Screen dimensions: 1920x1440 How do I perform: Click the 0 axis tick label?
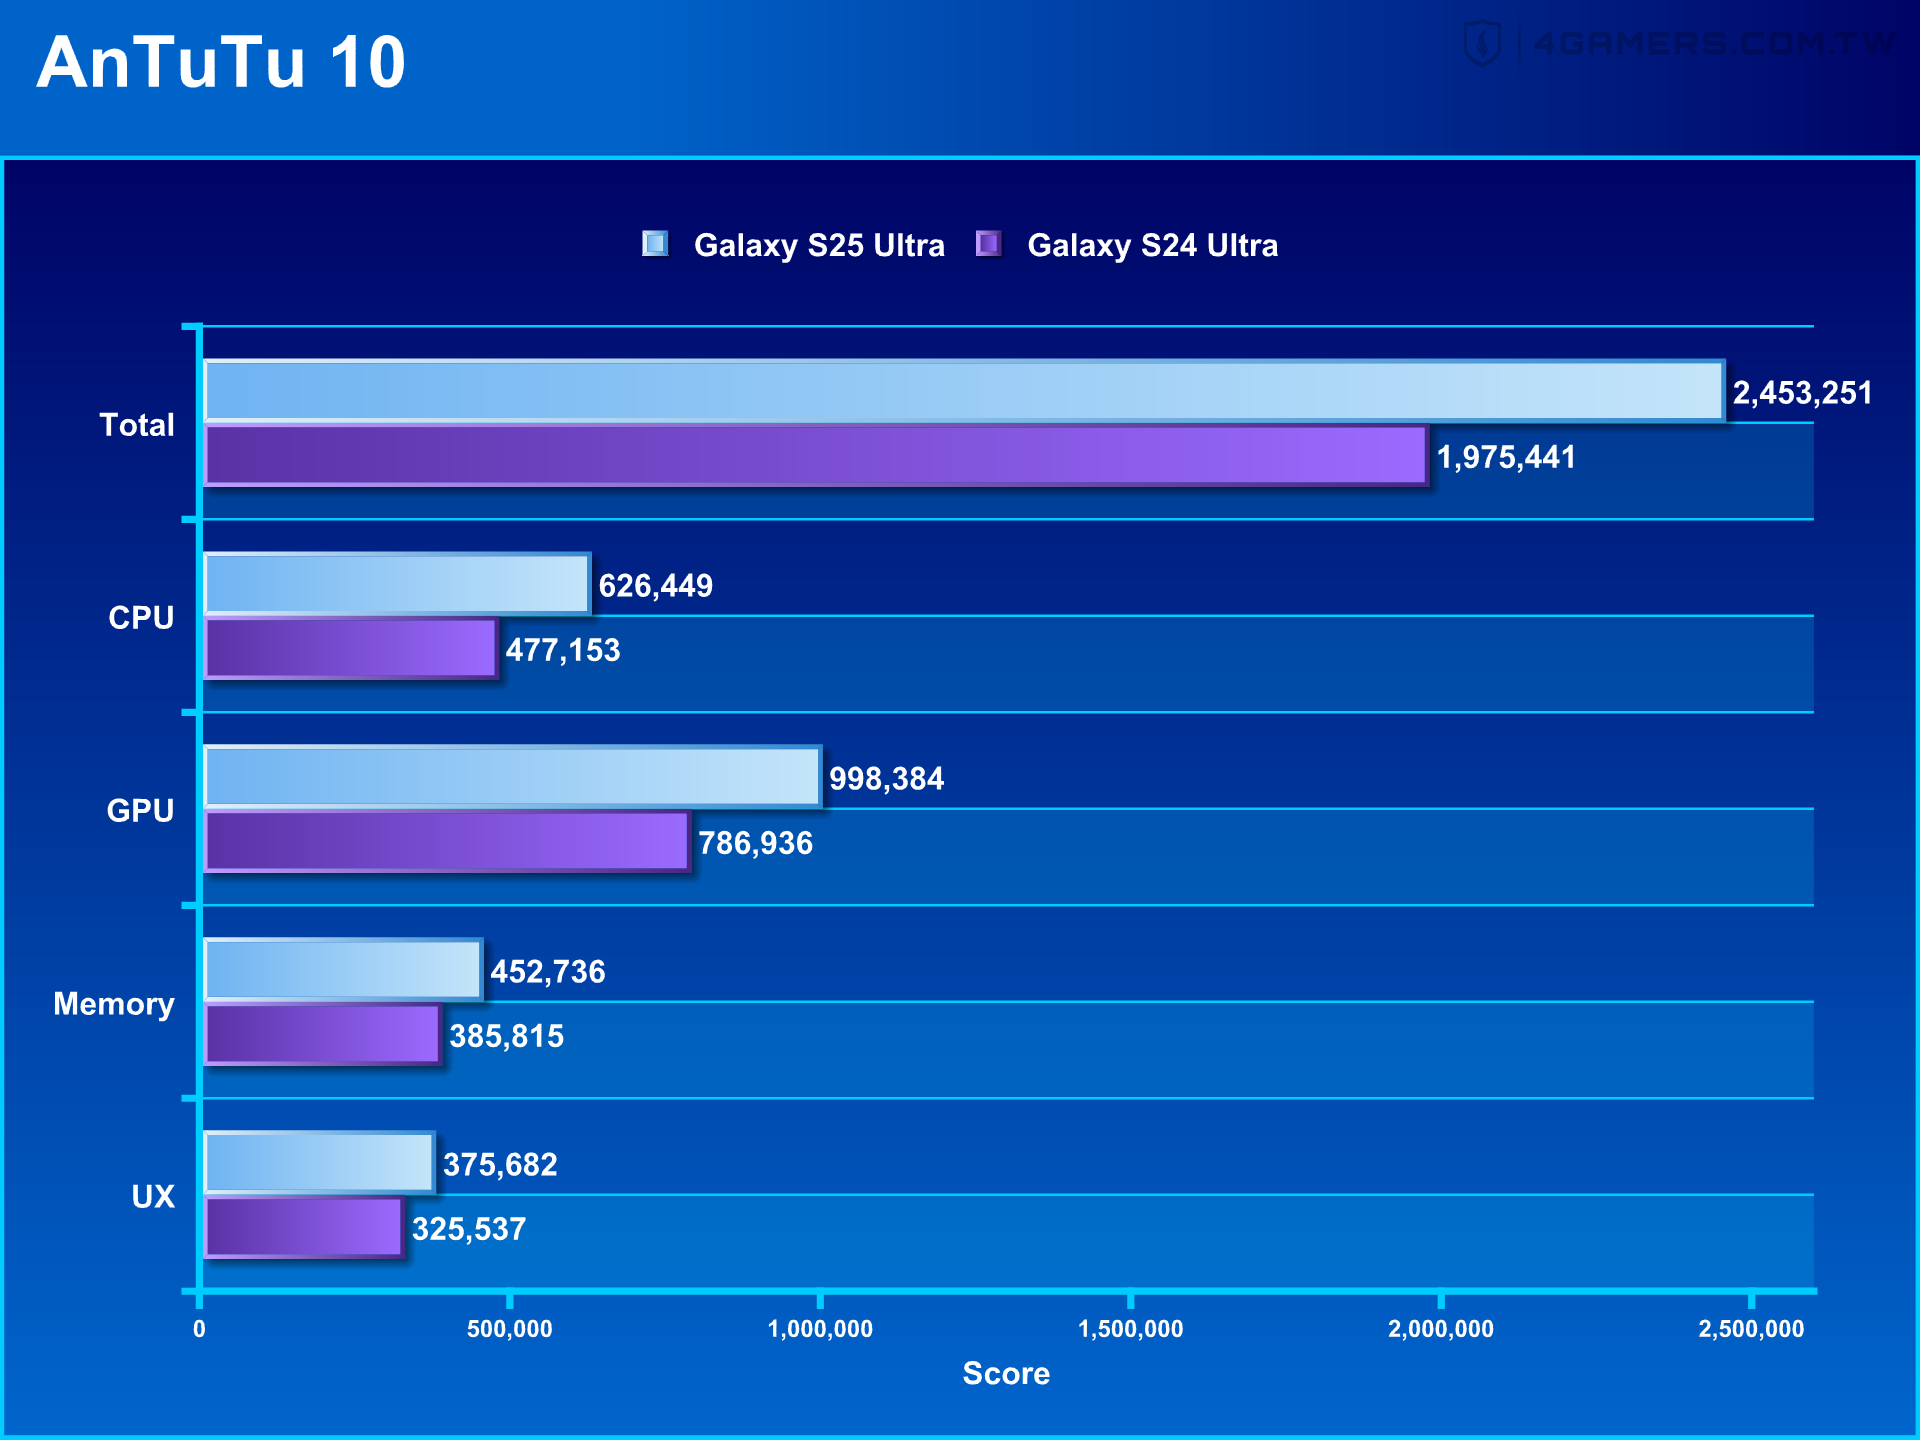[x=199, y=1329]
